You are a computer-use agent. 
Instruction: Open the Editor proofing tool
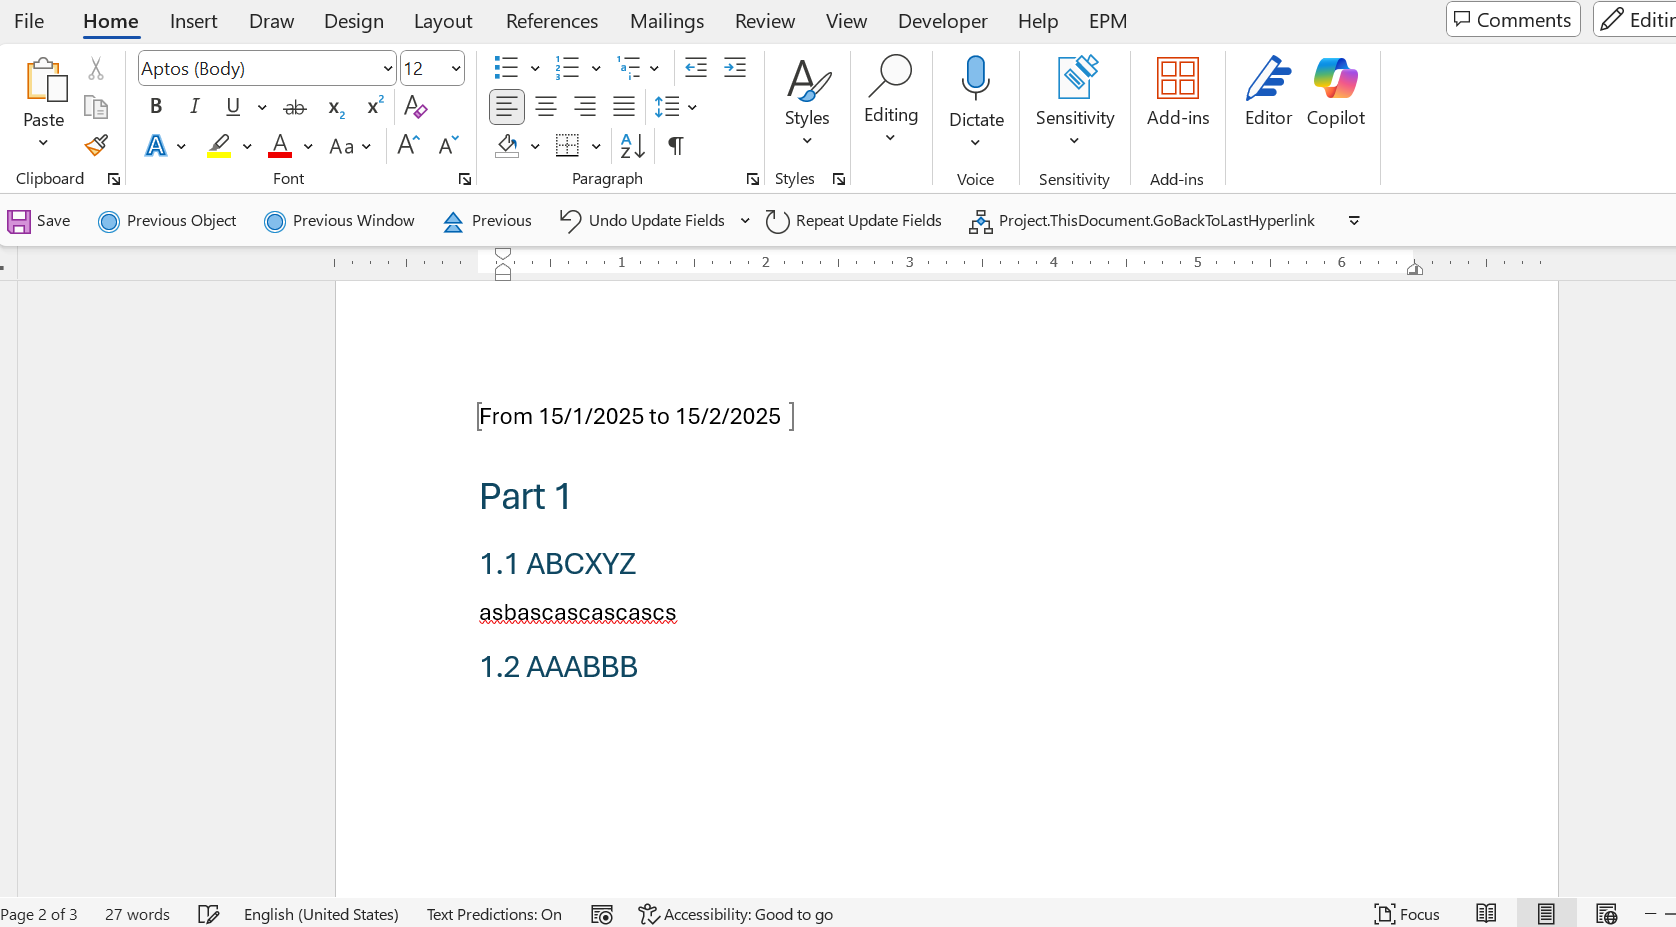pos(1268,92)
